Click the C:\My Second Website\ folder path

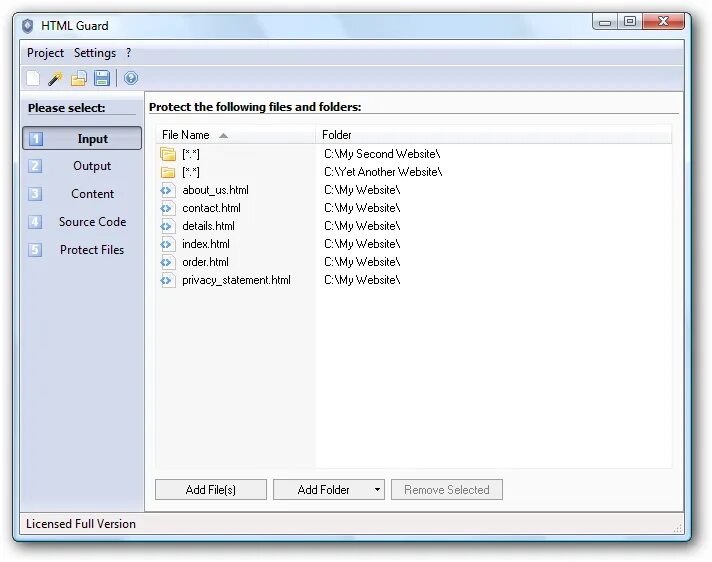[x=382, y=154]
